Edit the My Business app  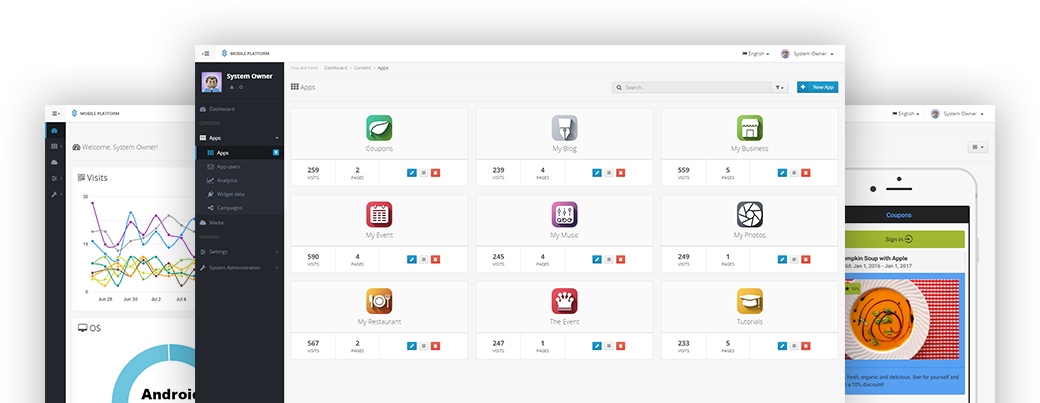(782, 172)
